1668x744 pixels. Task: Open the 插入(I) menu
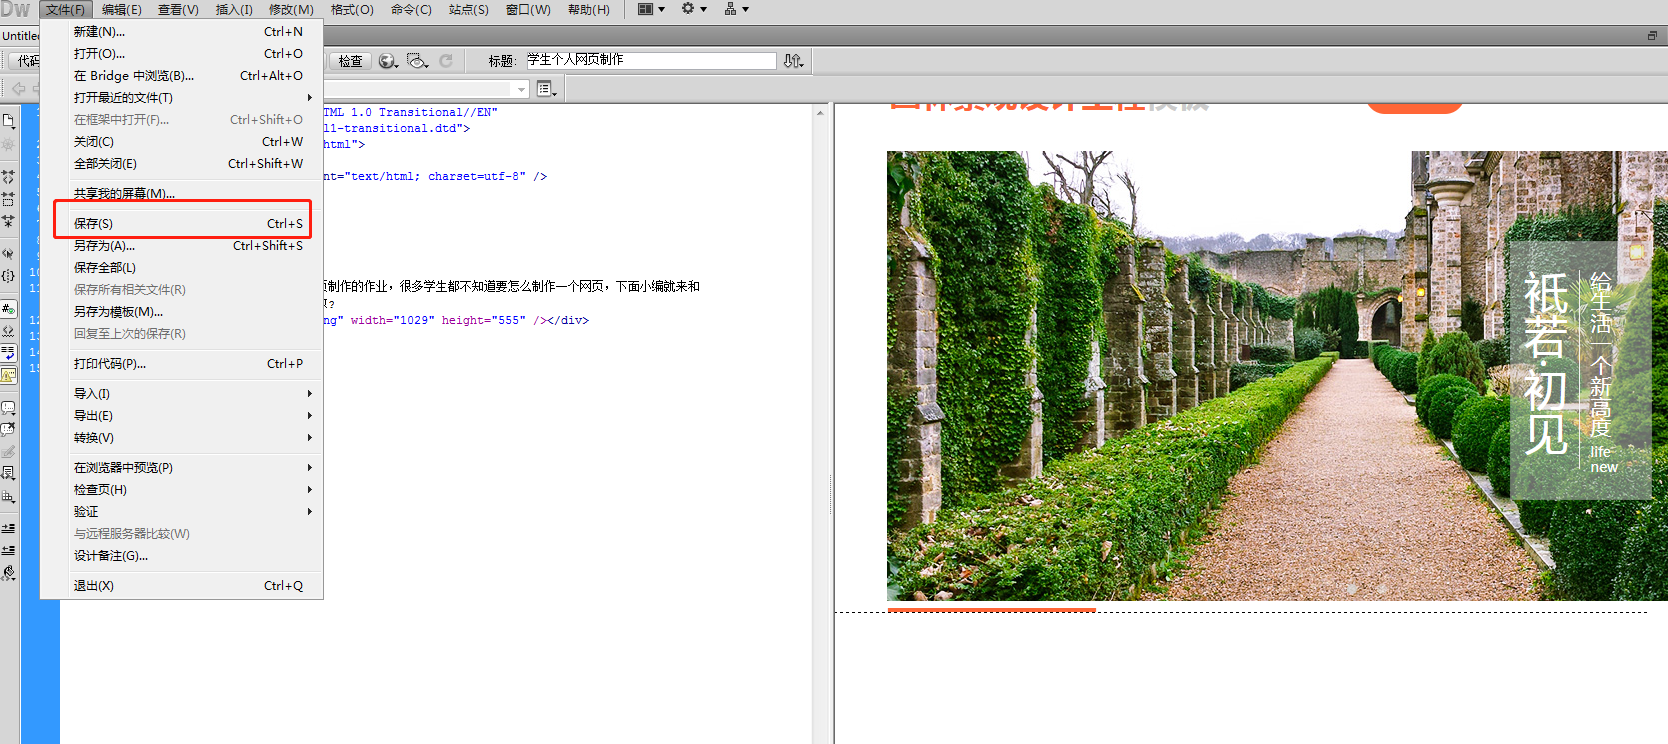click(234, 9)
